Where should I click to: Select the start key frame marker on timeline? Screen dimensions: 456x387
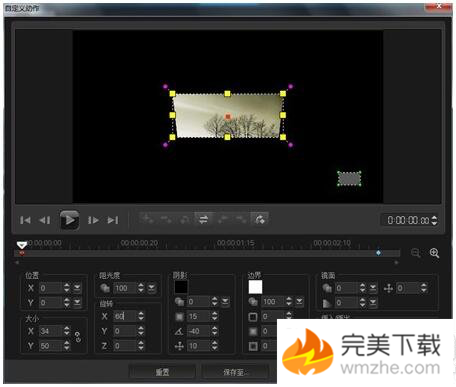click(x=22, y=253)
